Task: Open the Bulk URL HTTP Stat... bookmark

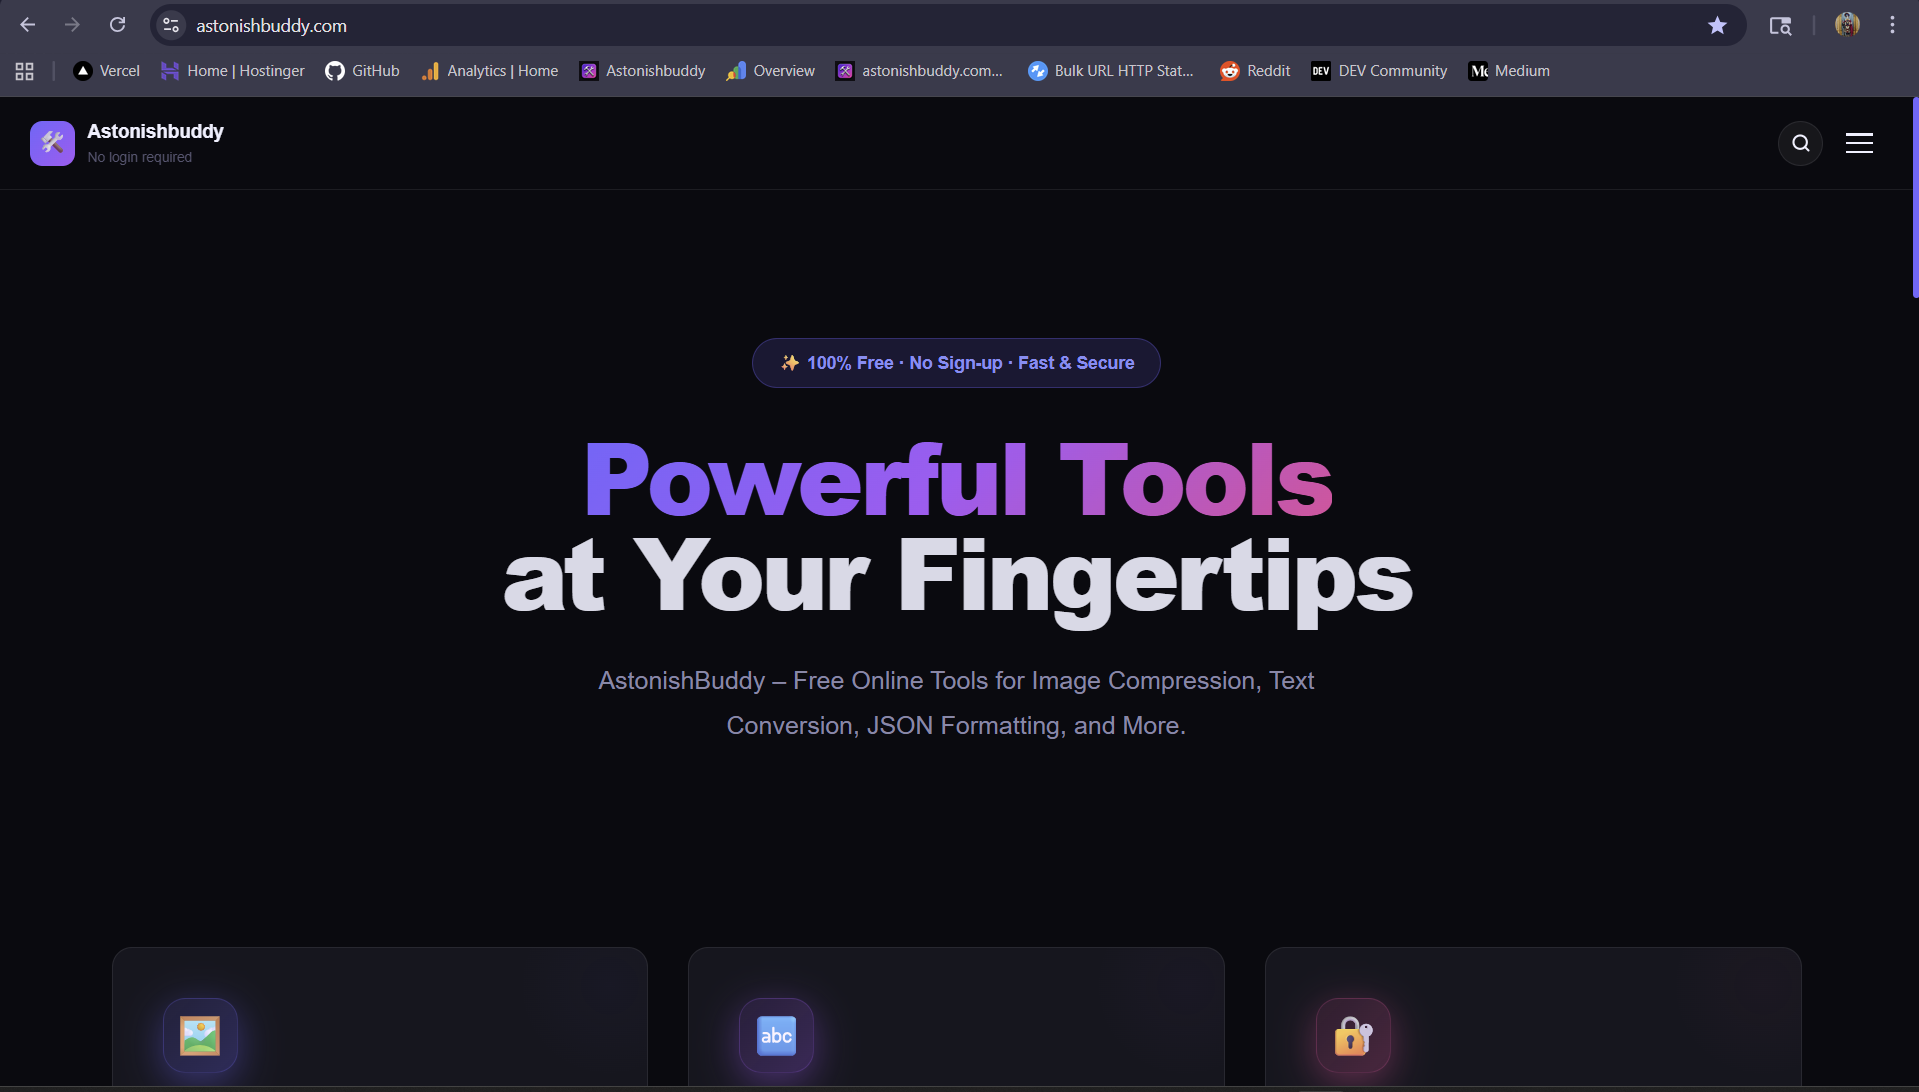Action: [x=1112, y=71]
